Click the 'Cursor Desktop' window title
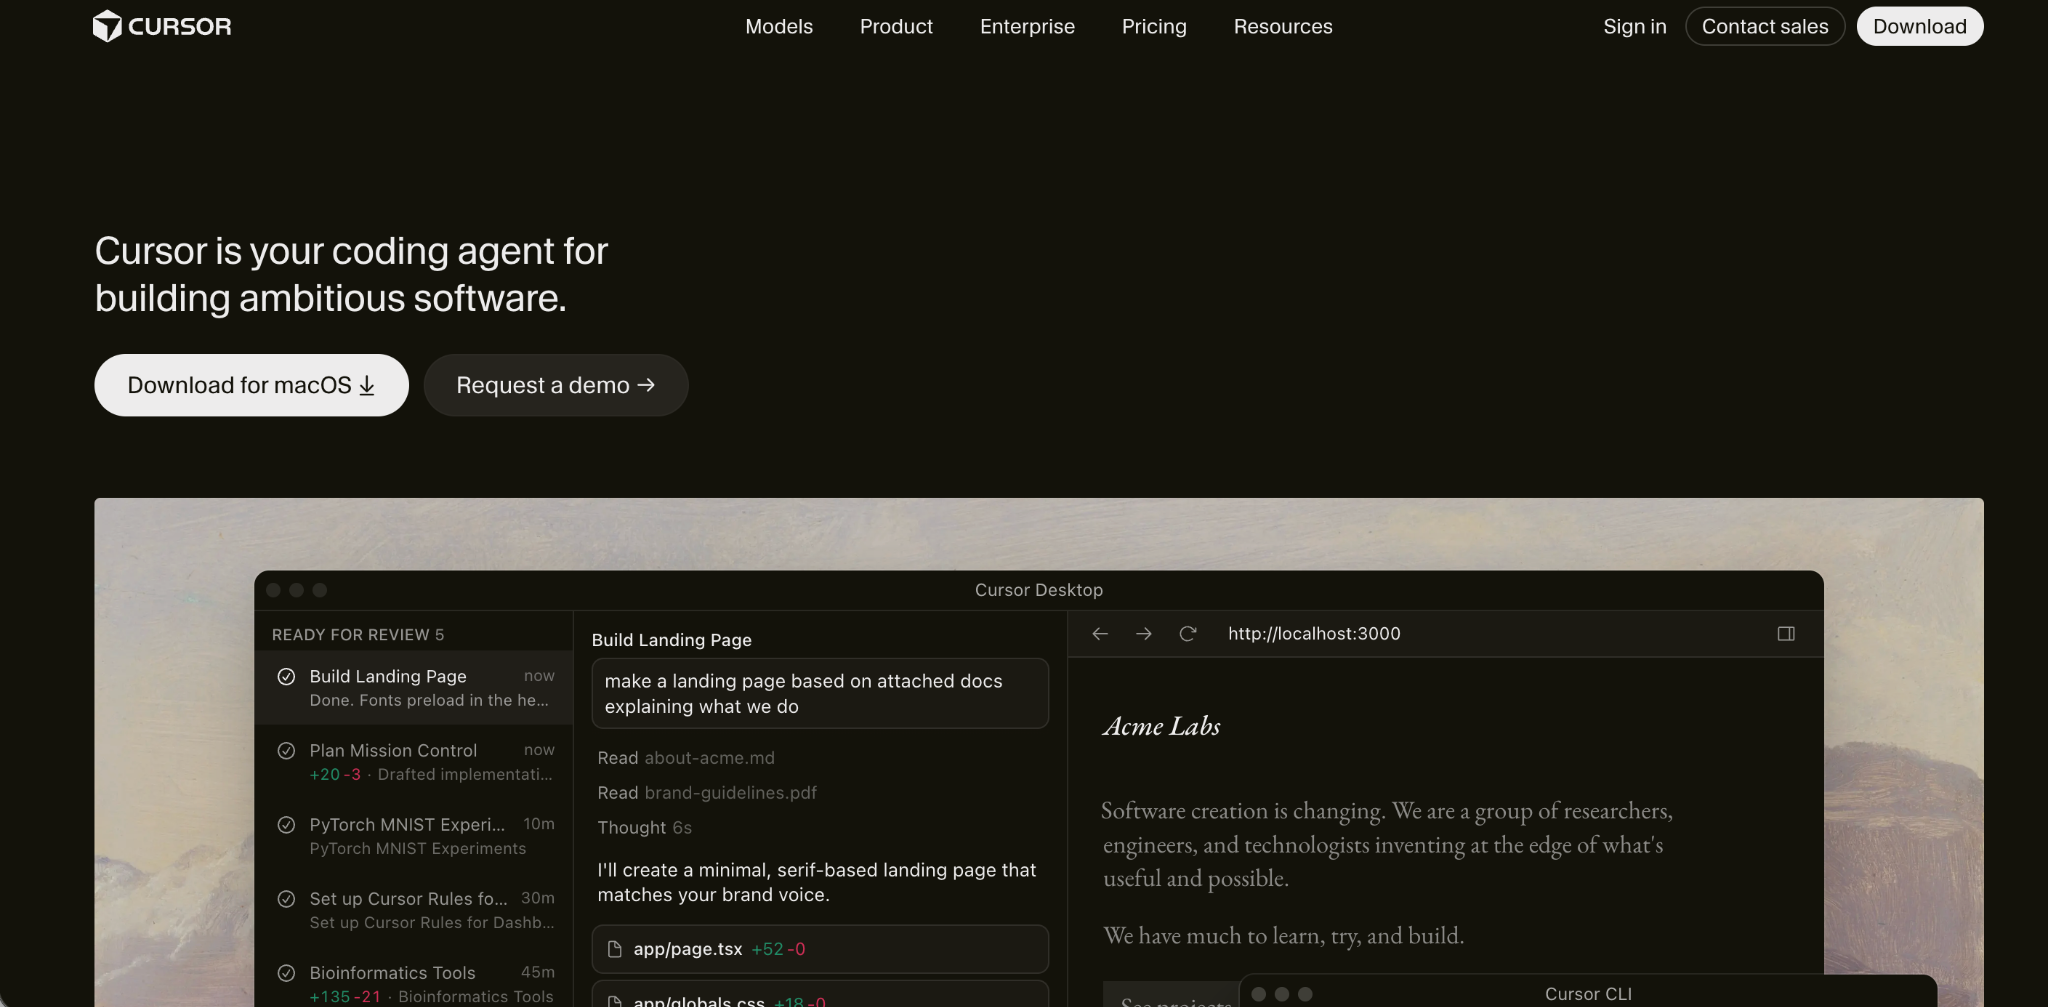Image resolution: width=2048 pixels, height=1007 pixels. pos(1039,590)
